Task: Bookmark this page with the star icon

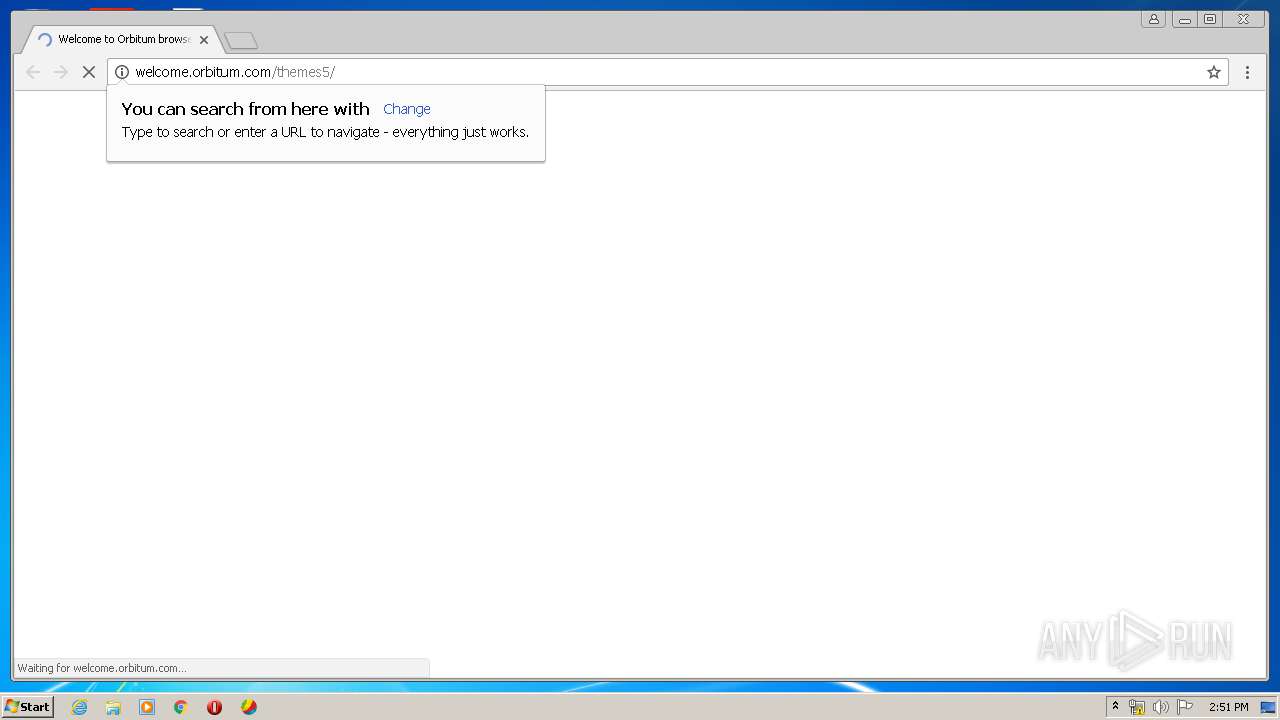Action: [1214, 72]
